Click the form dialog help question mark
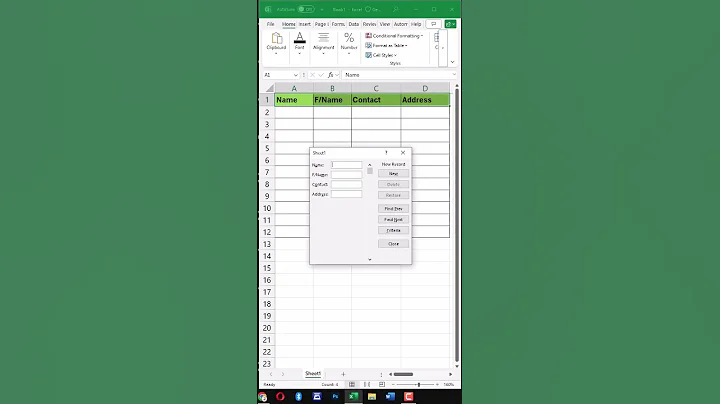720x404 pixels. tap(386, 152)
